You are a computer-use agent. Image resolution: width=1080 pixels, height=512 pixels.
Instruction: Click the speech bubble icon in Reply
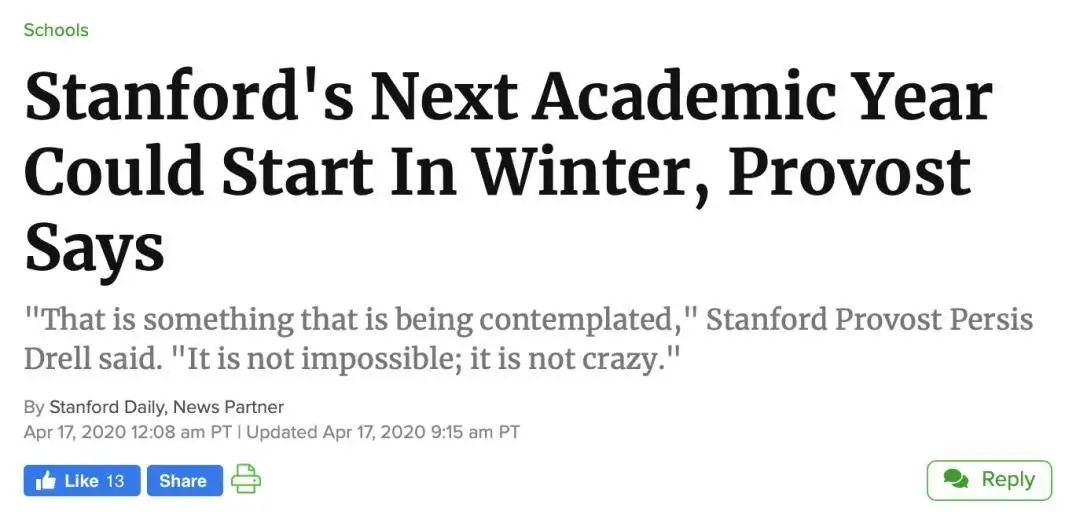pyautogui.click(x=956, y=480)
